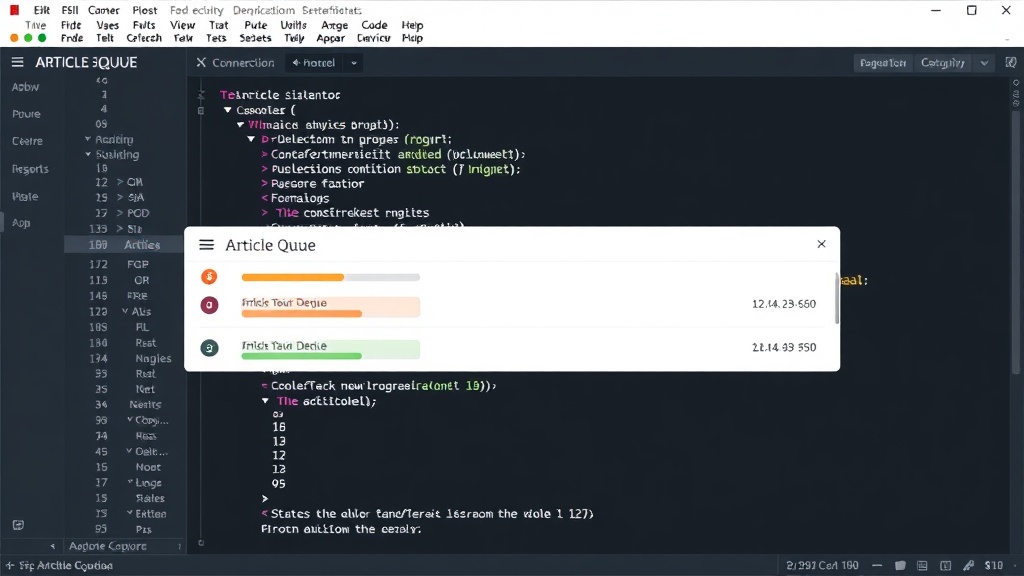Click the dialog vertical scrollbar
1024x576 pixels.
(x=837, y=298)
